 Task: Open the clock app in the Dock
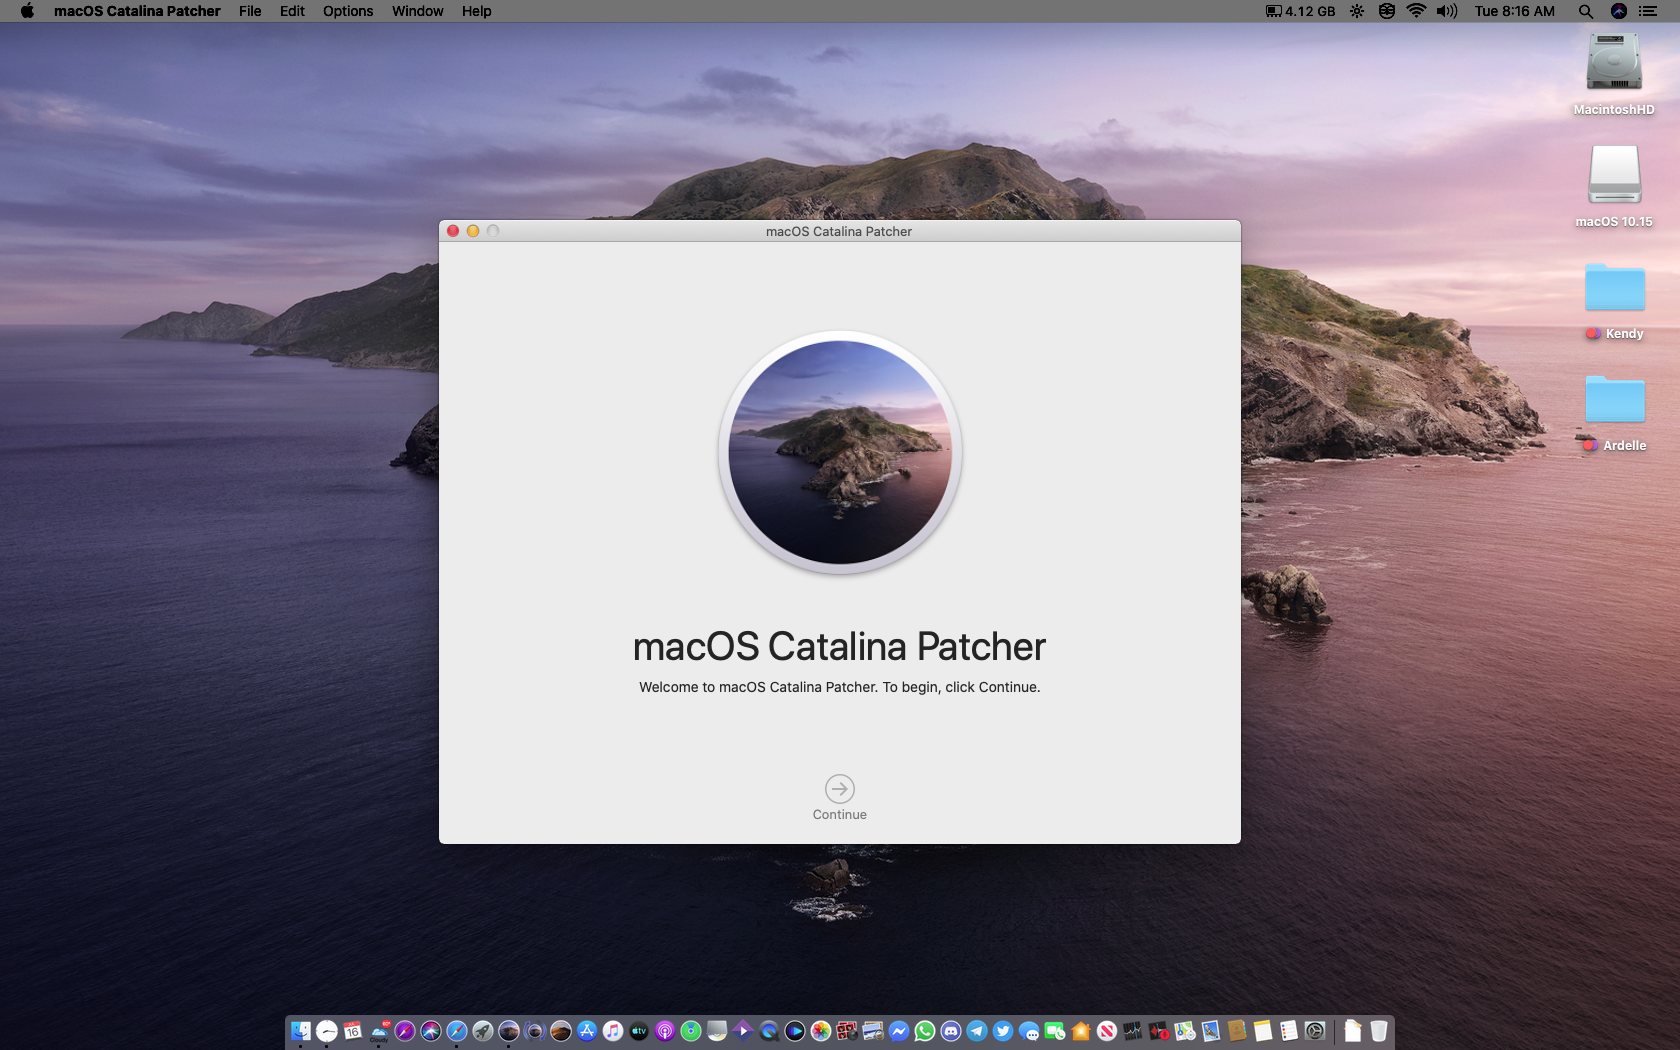tap(326, 1031)
